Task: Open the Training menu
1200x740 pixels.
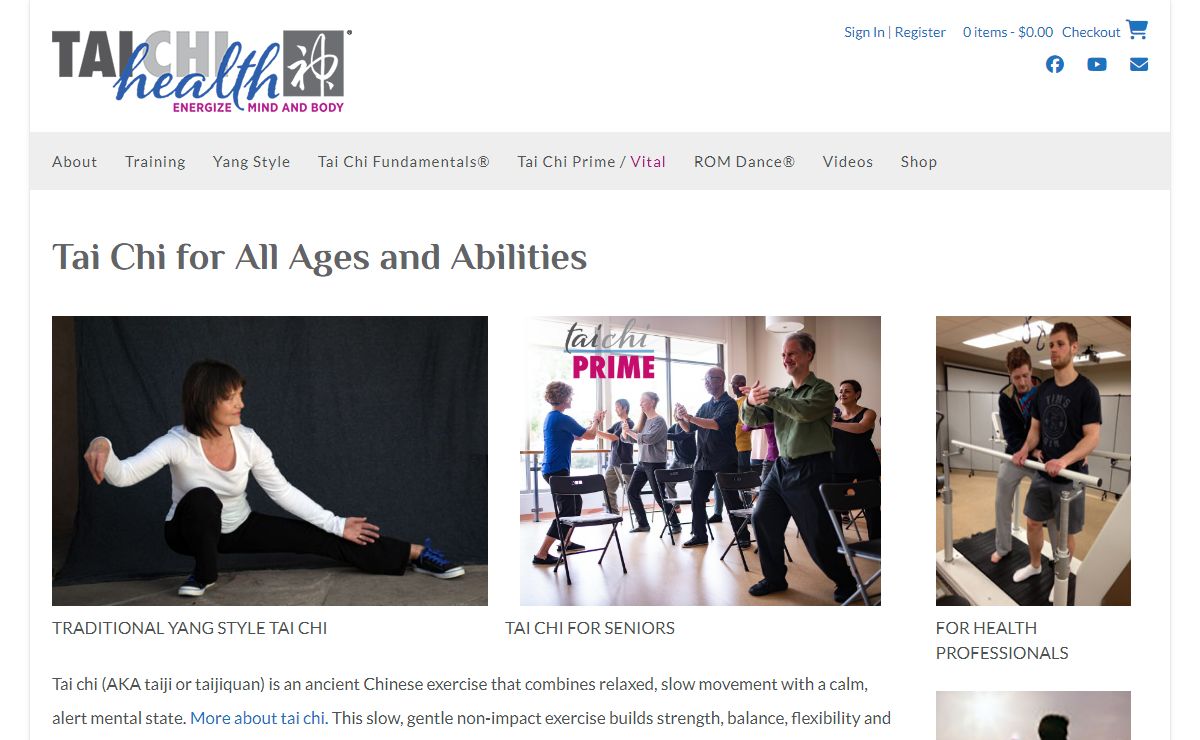Action: click(155, 161)
